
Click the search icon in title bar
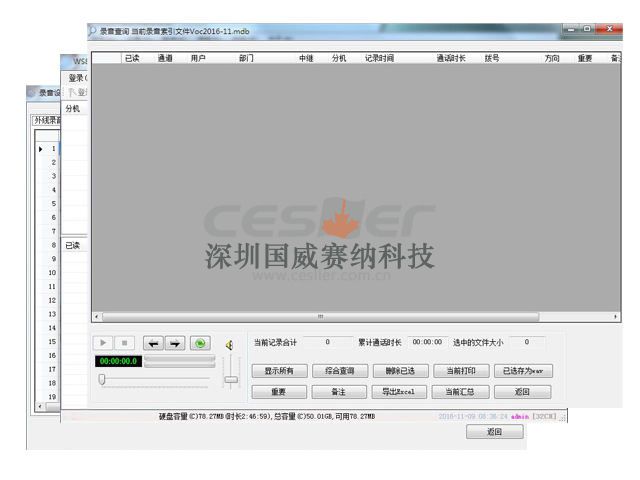(x=93, y=31)
